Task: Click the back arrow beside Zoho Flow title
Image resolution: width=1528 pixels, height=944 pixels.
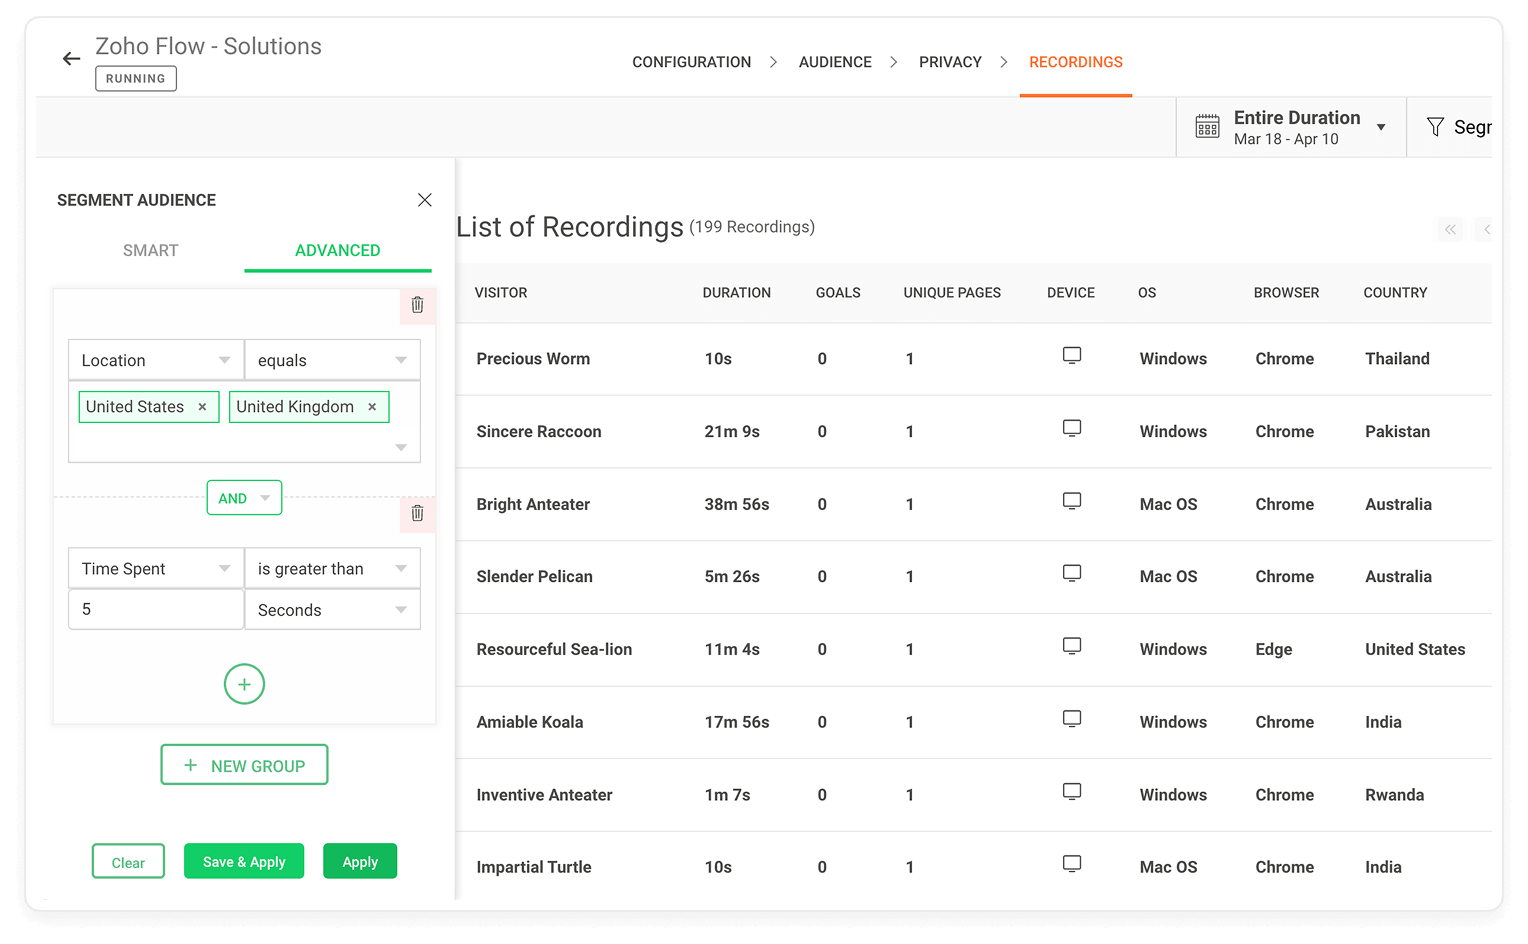Action: 71,59
